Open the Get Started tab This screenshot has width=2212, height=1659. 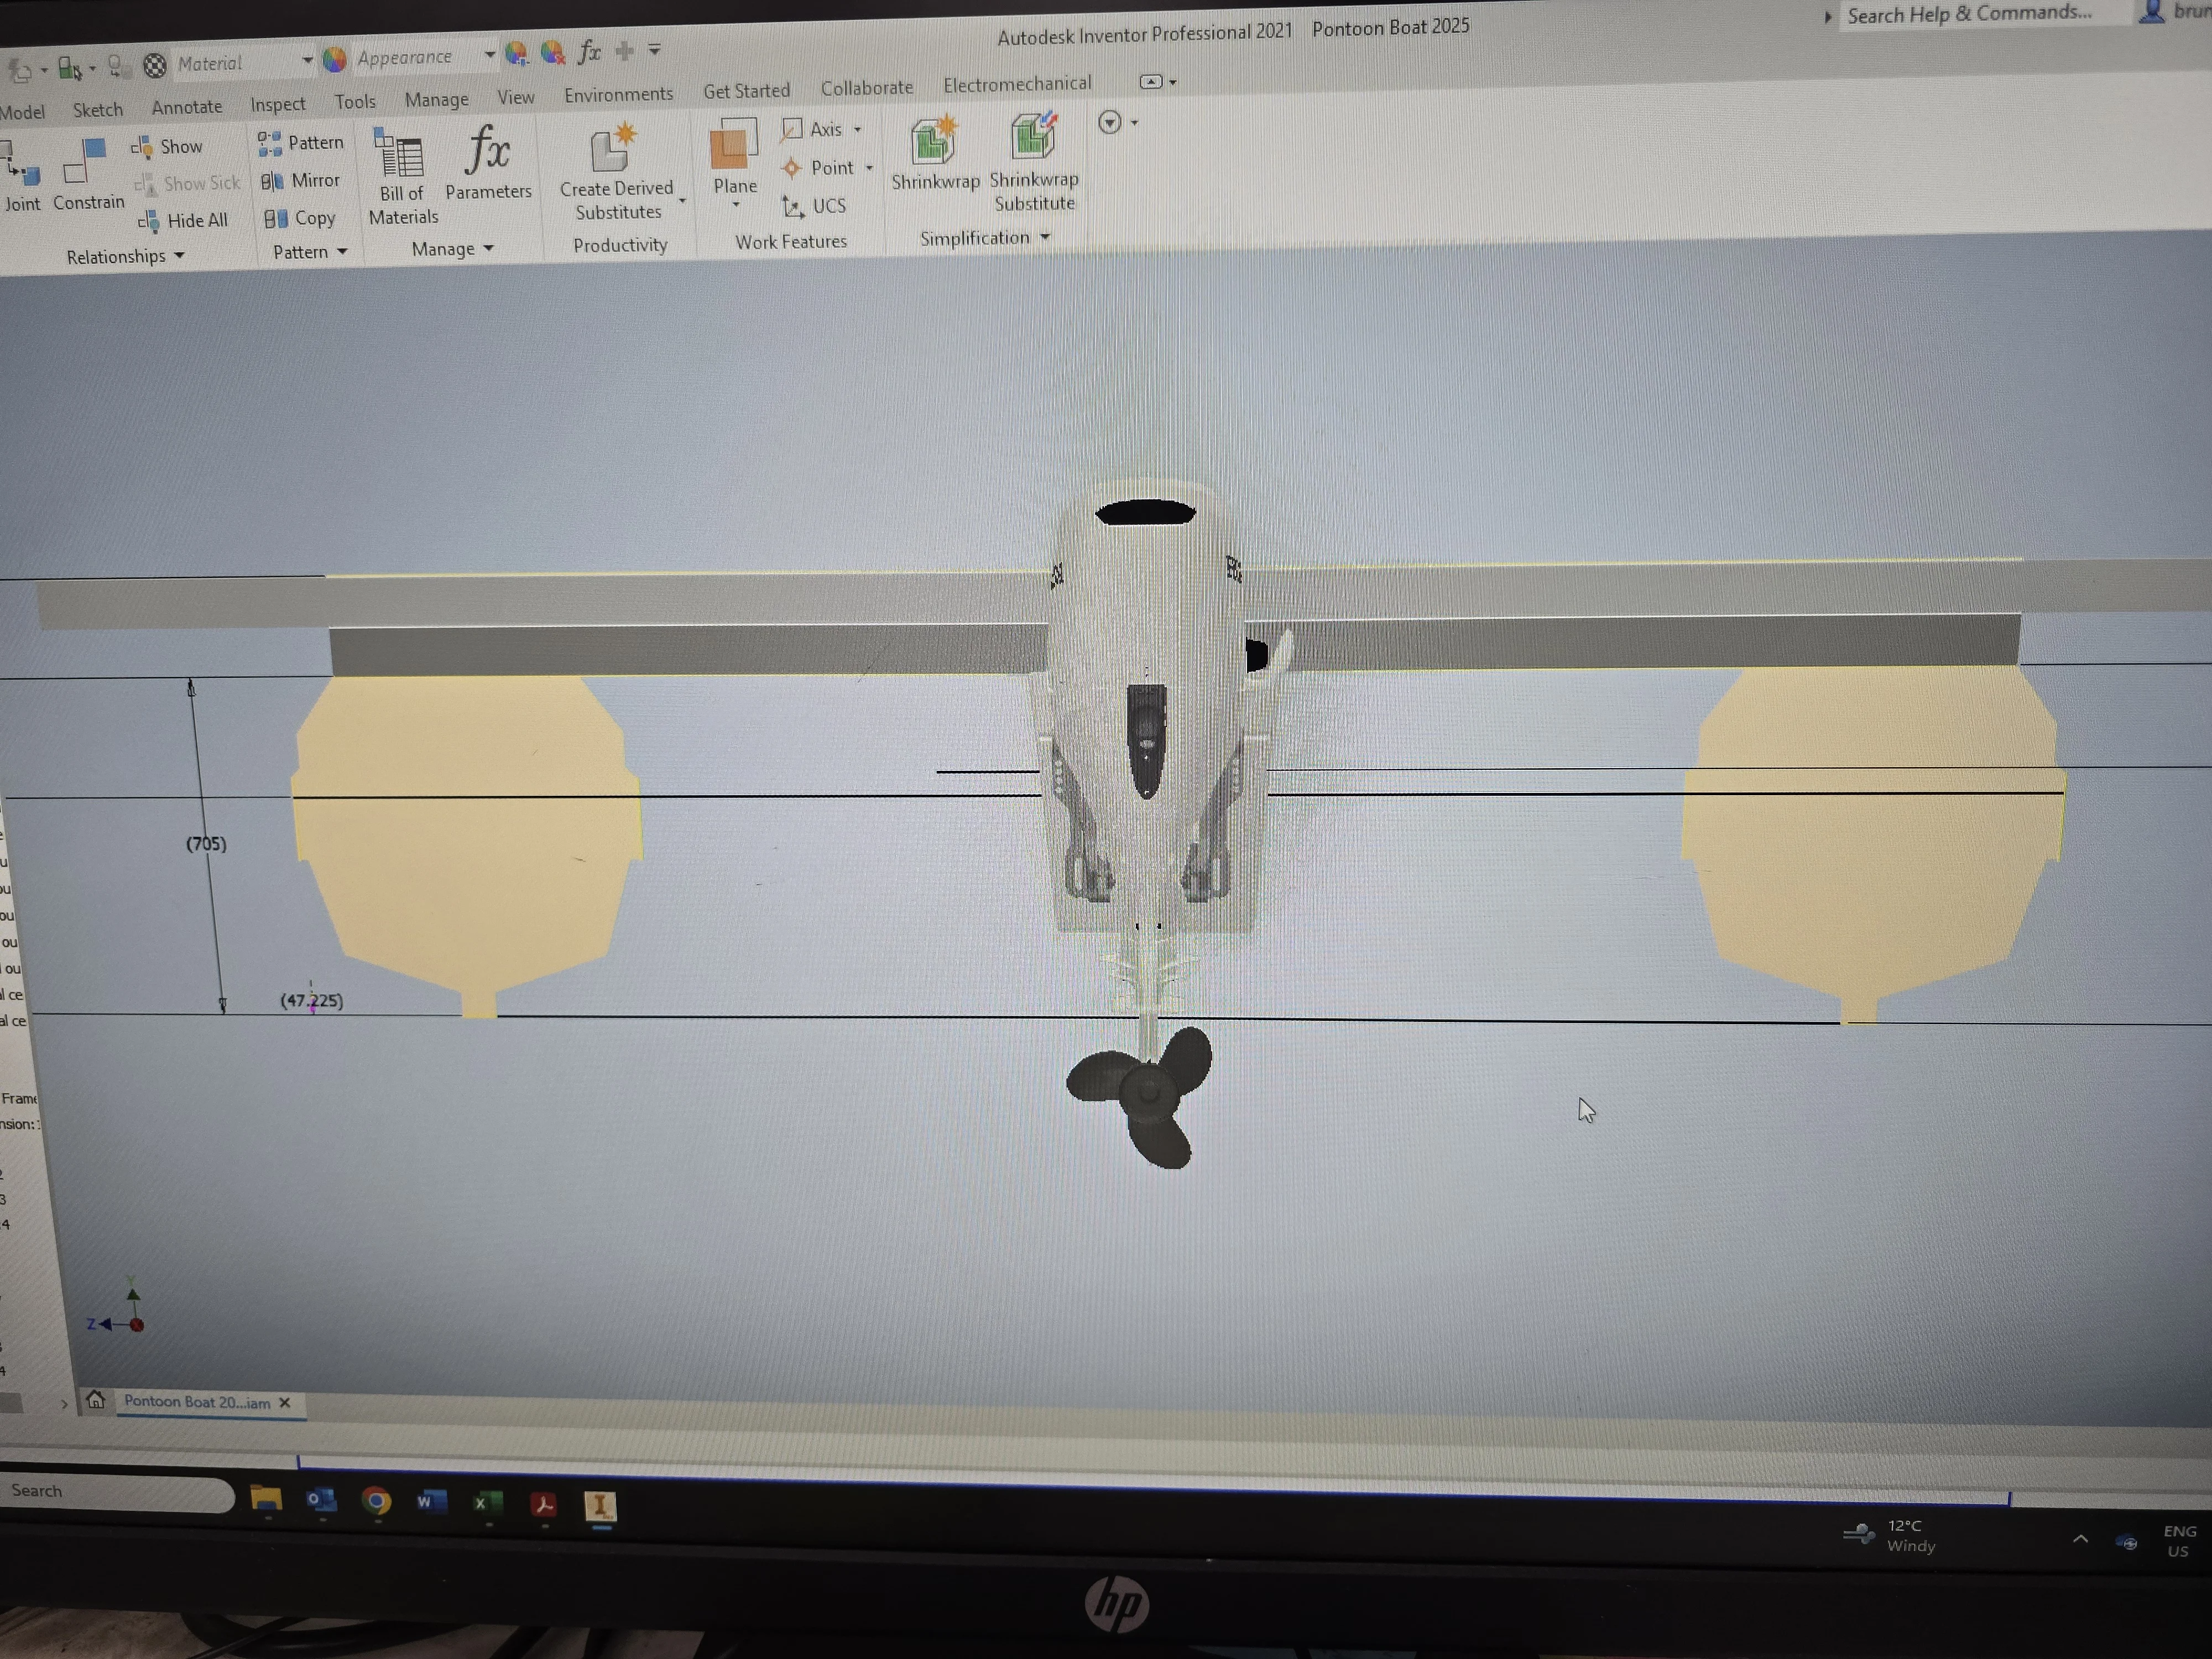point(746,91)
